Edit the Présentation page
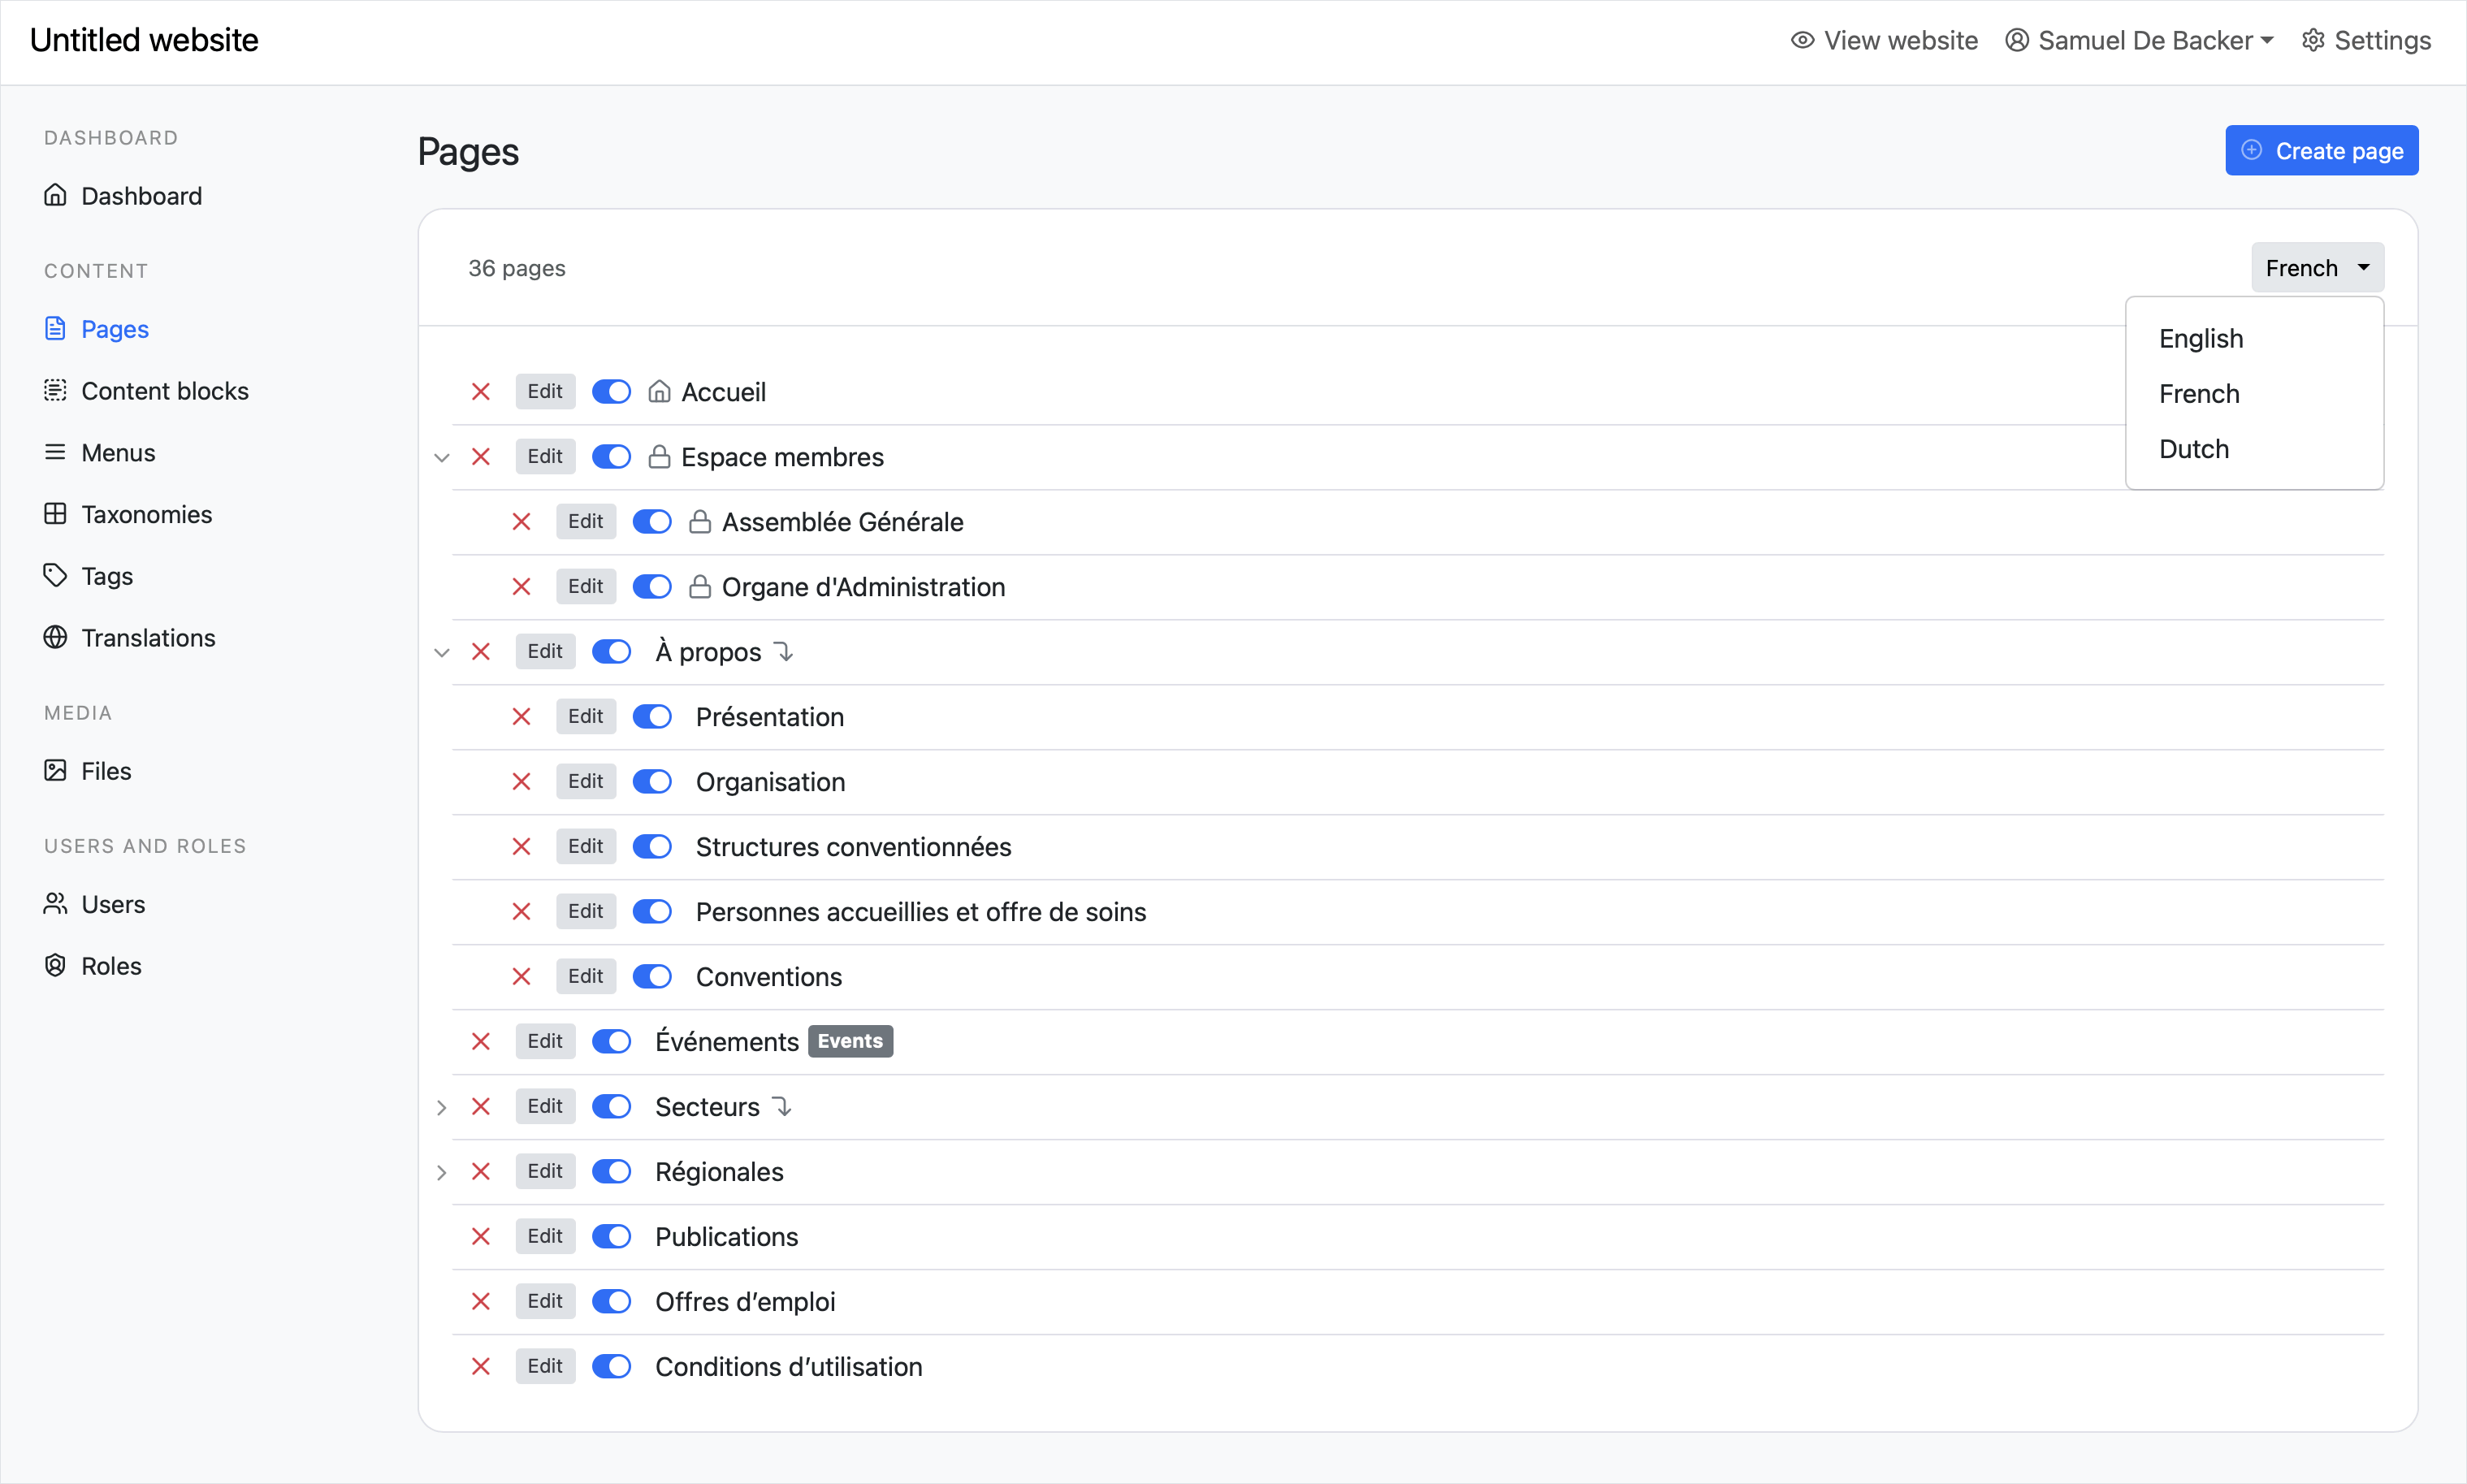The image size is (2467, 1484). 585,716
